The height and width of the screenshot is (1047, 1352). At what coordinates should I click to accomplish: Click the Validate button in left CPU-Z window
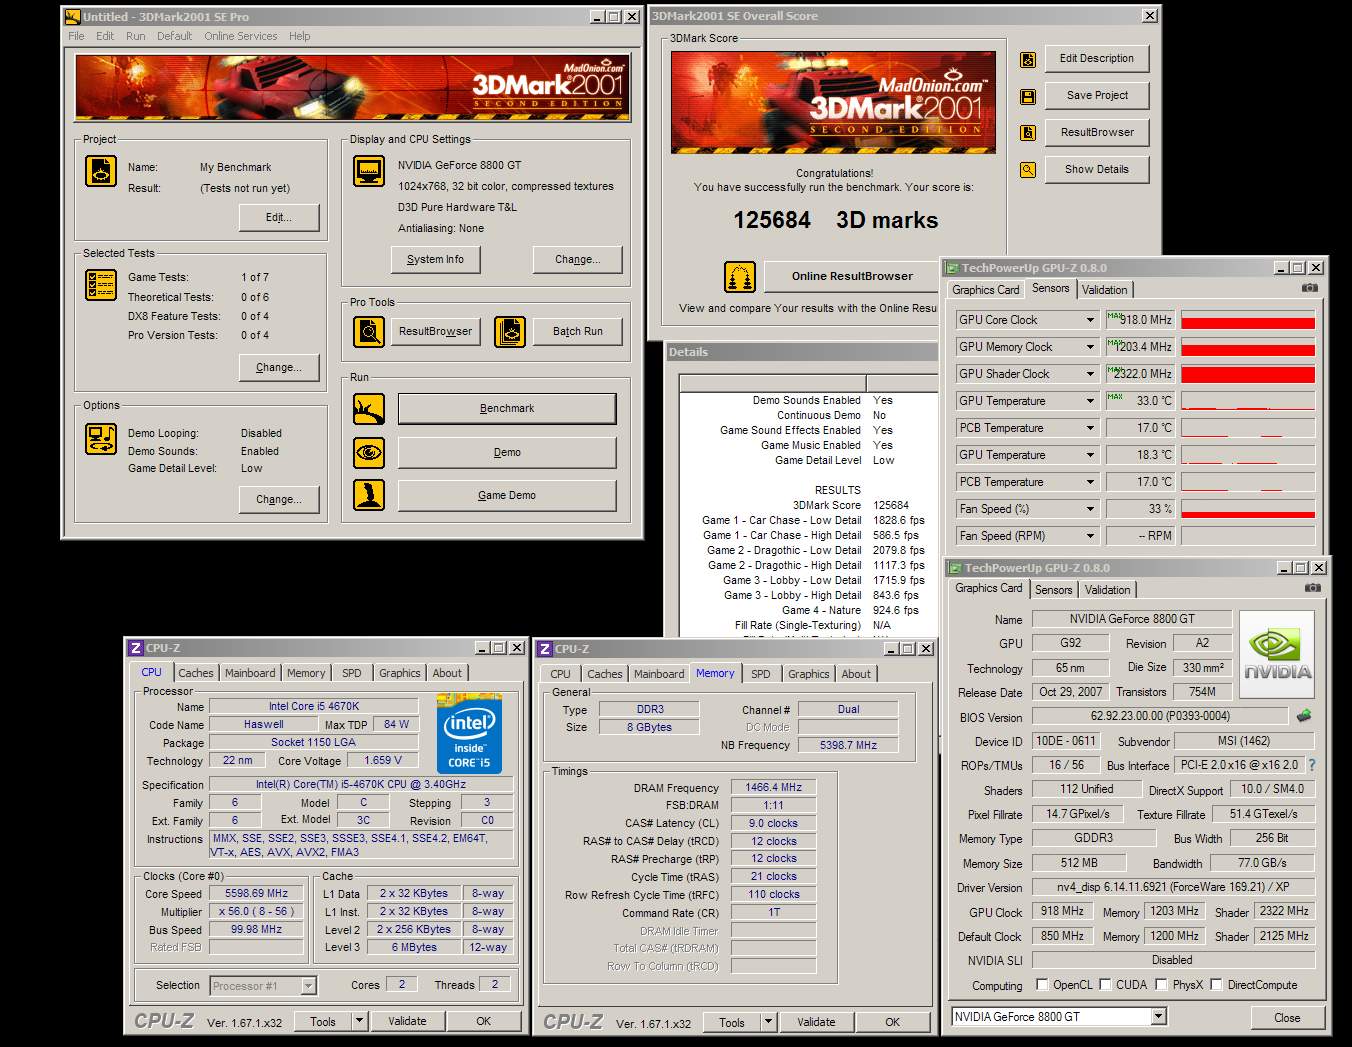pyautogui.click(x=407, y=1021)
